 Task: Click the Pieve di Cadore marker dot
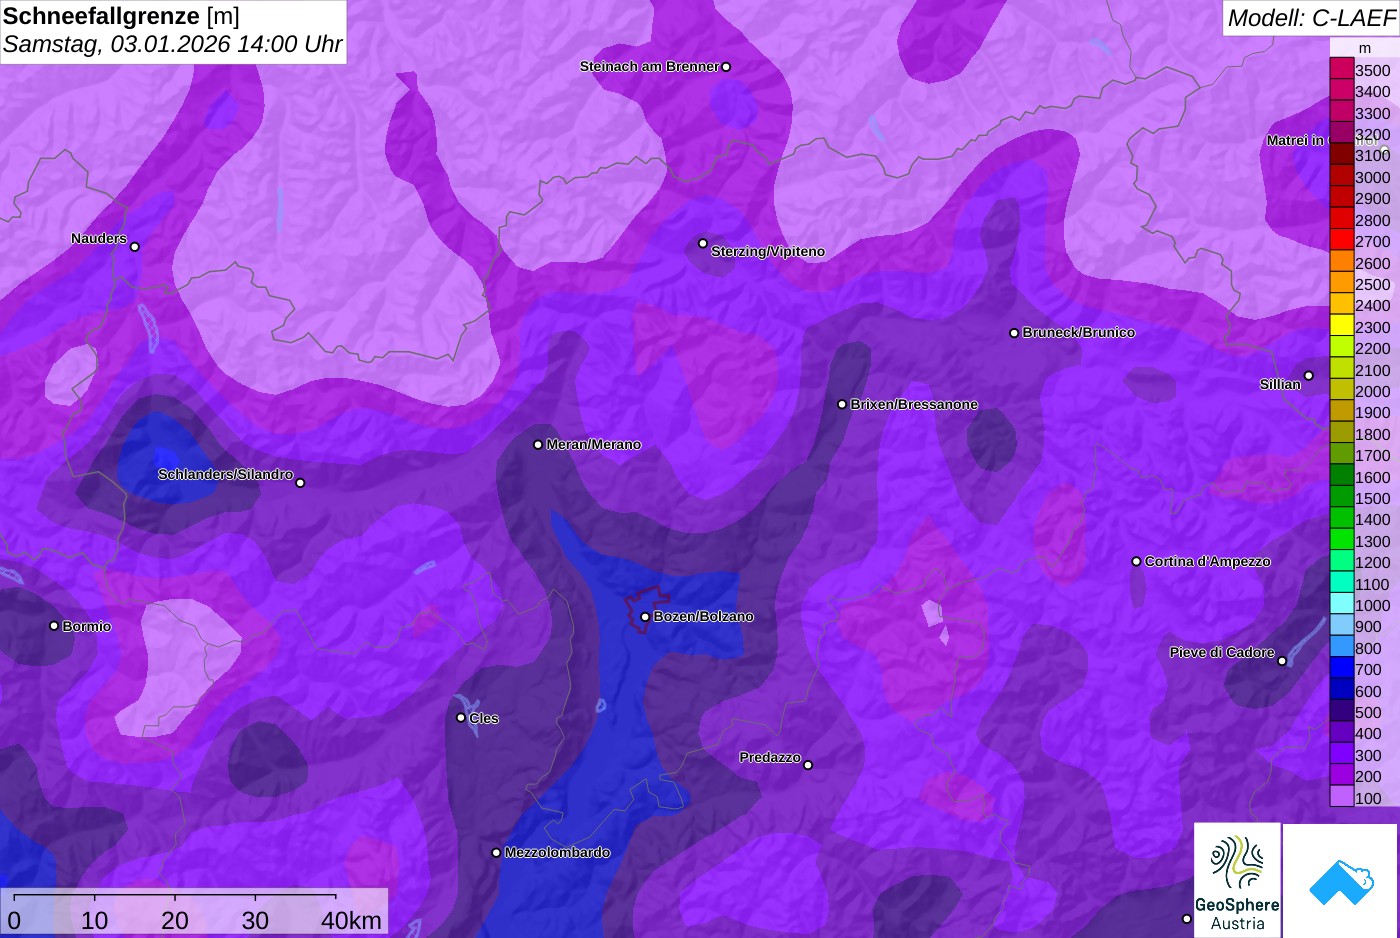click(x=1282, y=660)
